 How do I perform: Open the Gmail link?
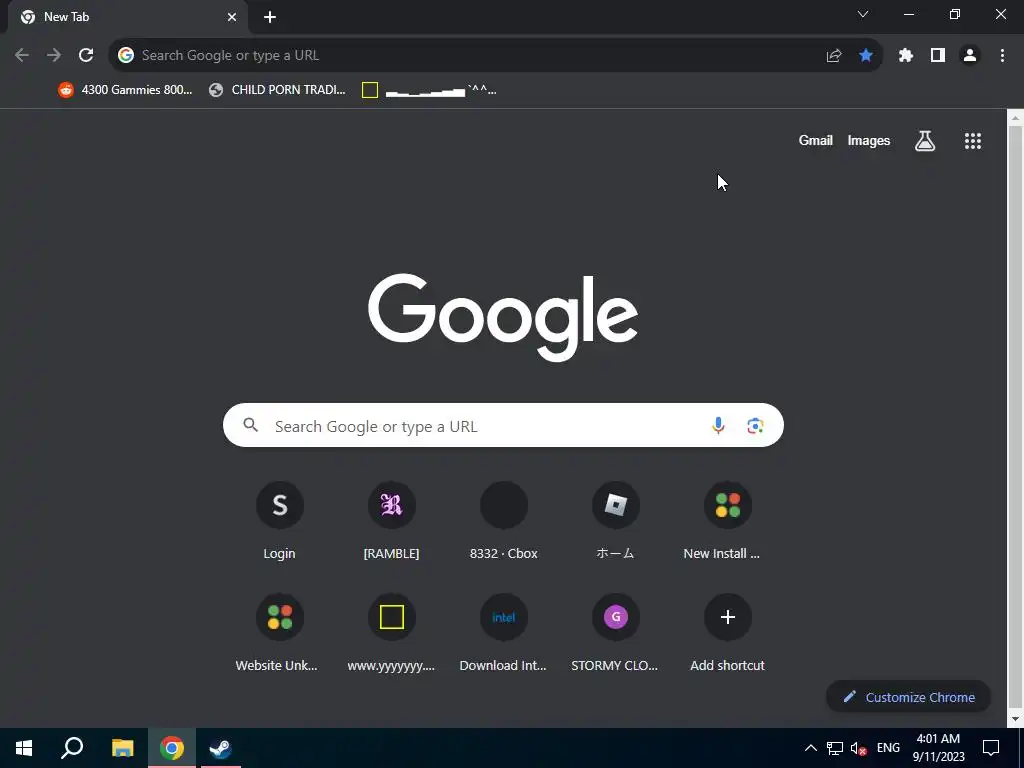pos(815,140)
